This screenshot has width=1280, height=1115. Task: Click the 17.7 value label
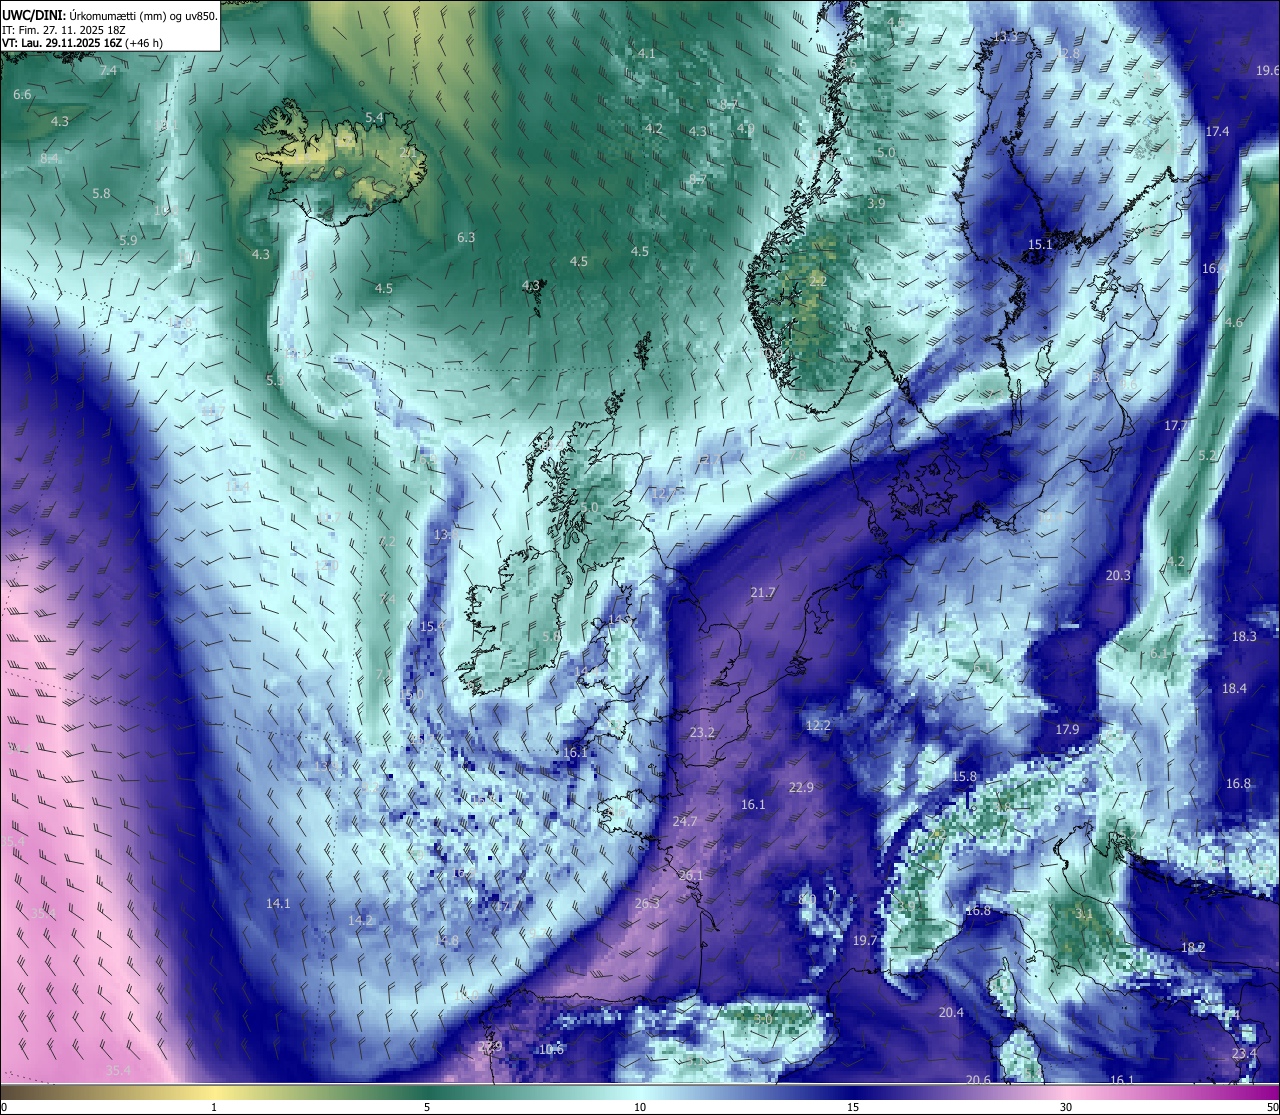1176,426
